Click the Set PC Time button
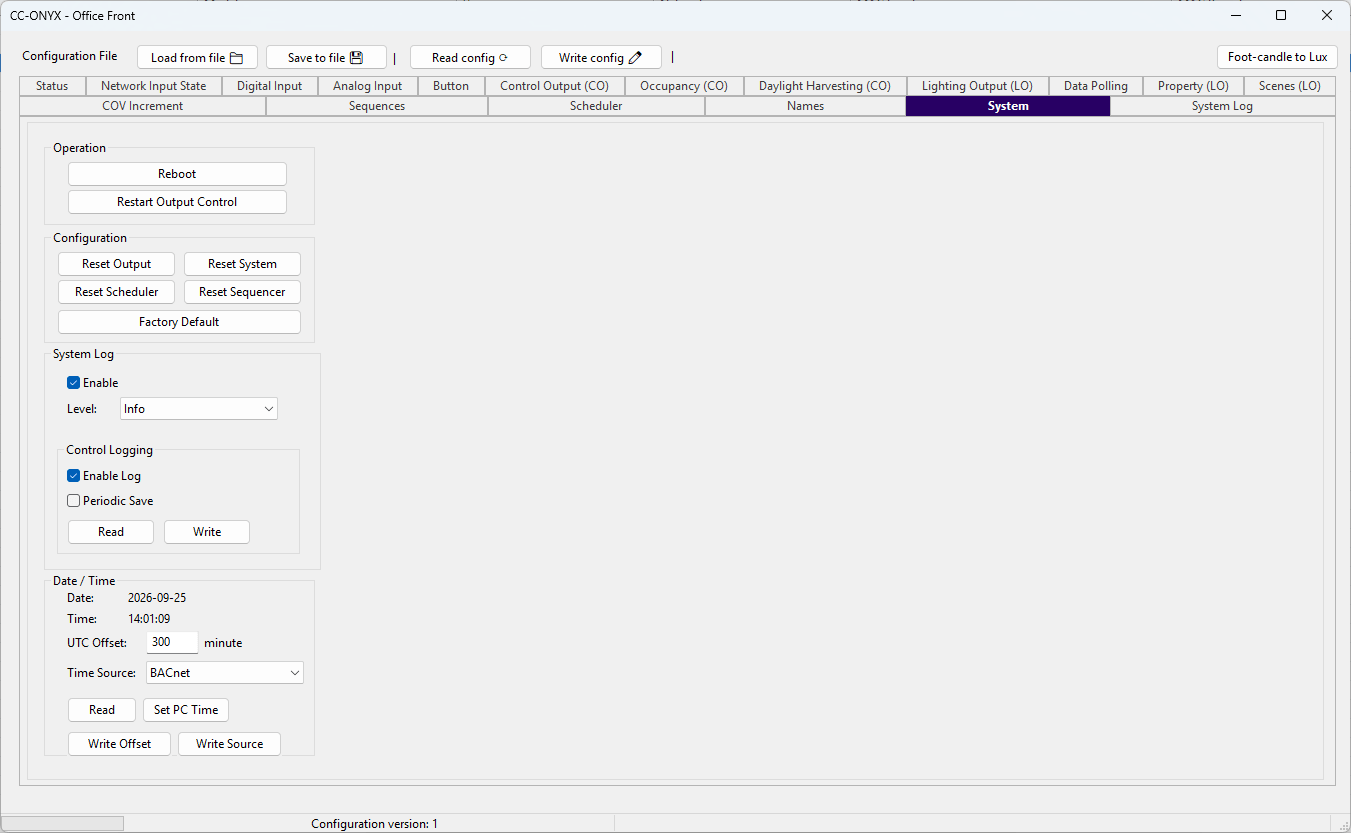Screen dimensions: 1351x833 [186, 710]
